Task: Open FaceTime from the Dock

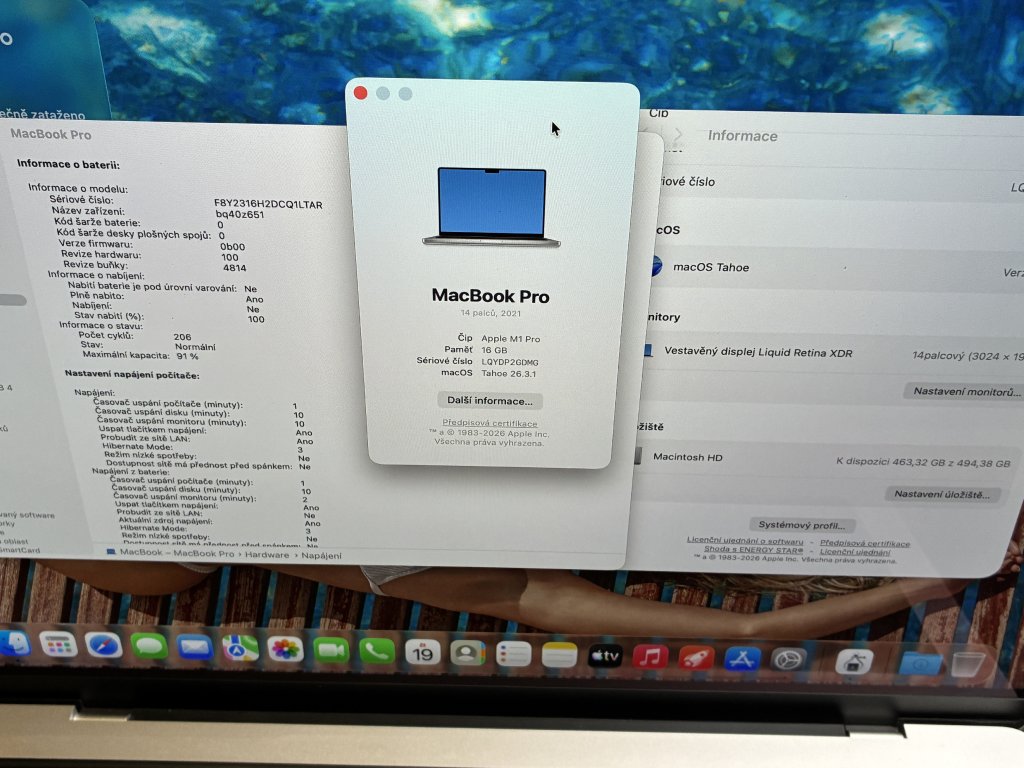Action: tap(331, 650)
